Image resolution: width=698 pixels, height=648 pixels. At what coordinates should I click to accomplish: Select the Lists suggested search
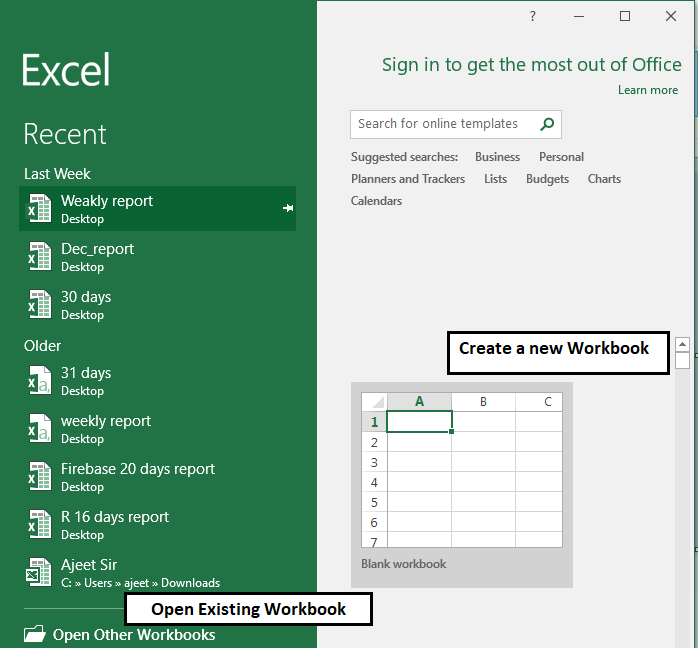(x=495, y=179)
